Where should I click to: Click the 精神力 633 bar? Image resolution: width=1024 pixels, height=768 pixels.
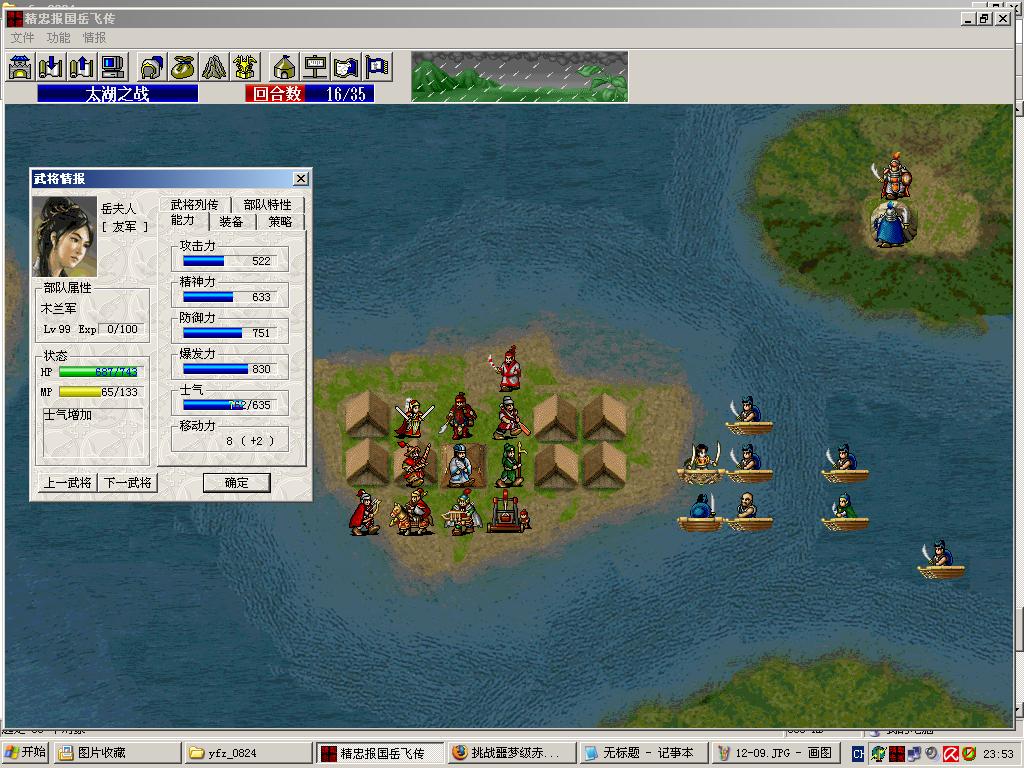click(x=229, y=296)
